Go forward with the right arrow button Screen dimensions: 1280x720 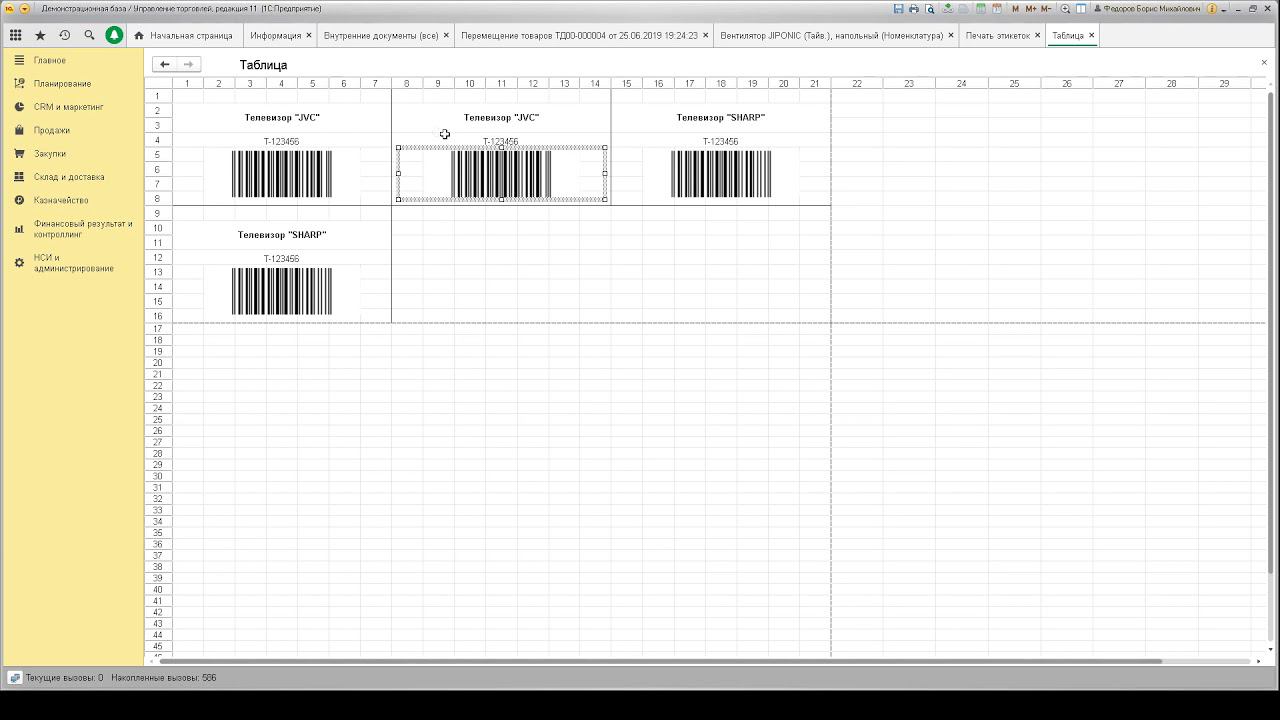189,64
